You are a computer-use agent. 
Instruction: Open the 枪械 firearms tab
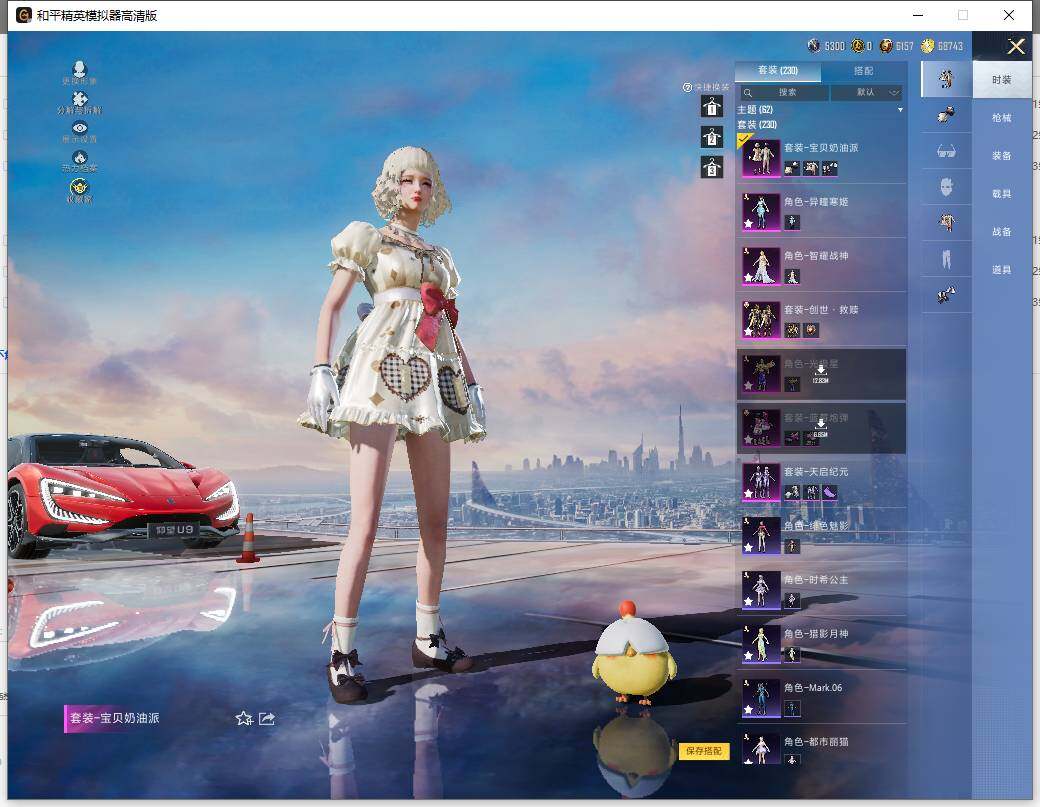click(1001, 118)
